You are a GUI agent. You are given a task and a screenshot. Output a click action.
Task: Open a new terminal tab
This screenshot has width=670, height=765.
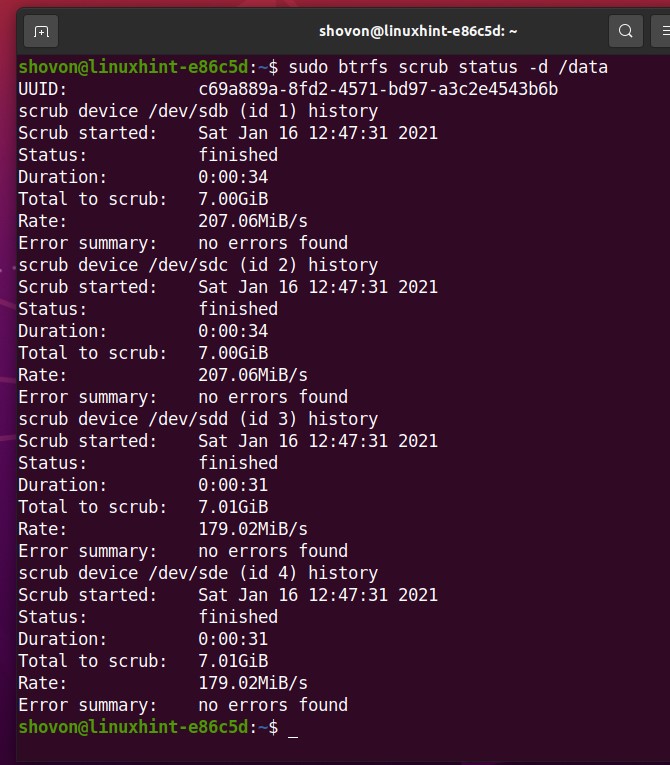point(41,31)
